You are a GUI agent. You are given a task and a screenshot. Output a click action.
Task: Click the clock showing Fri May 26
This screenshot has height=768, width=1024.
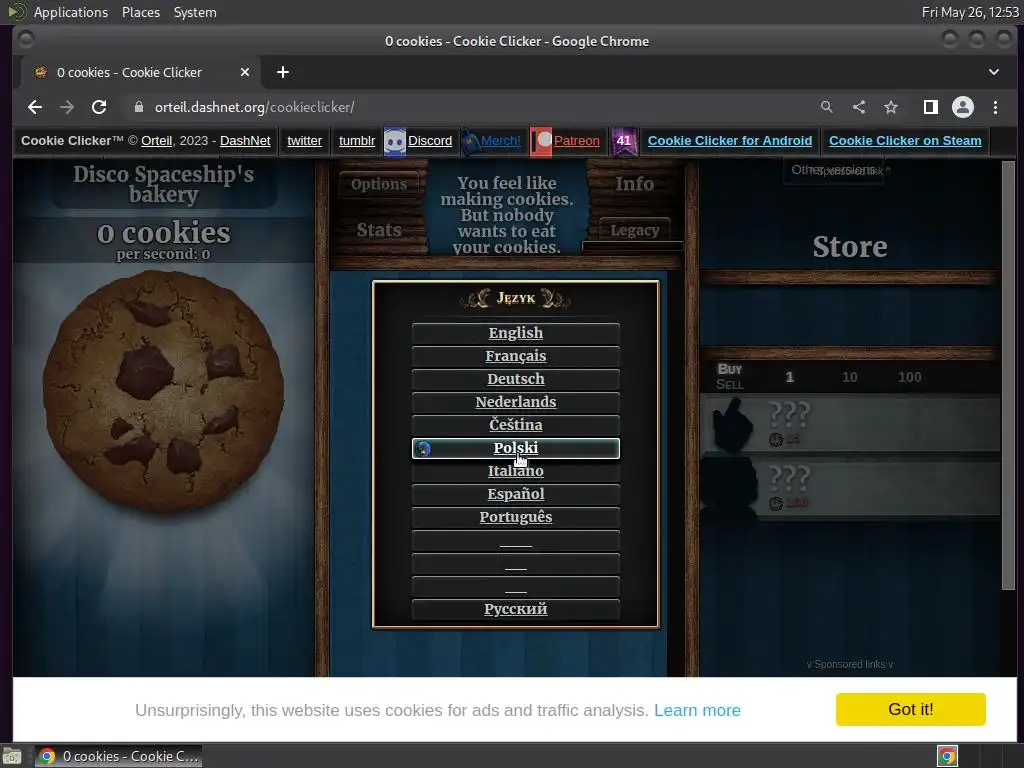coord(970,12)
